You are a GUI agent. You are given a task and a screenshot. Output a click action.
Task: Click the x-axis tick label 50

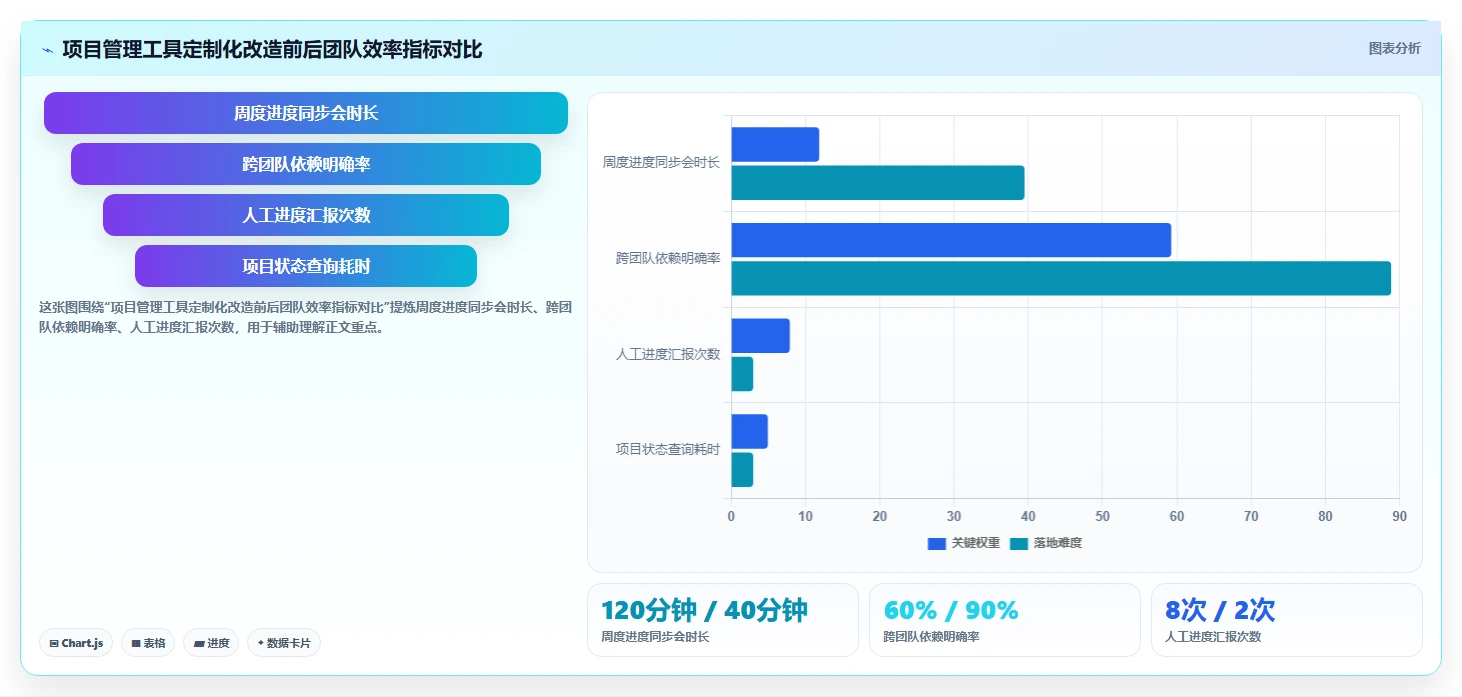pos(1102,516)
